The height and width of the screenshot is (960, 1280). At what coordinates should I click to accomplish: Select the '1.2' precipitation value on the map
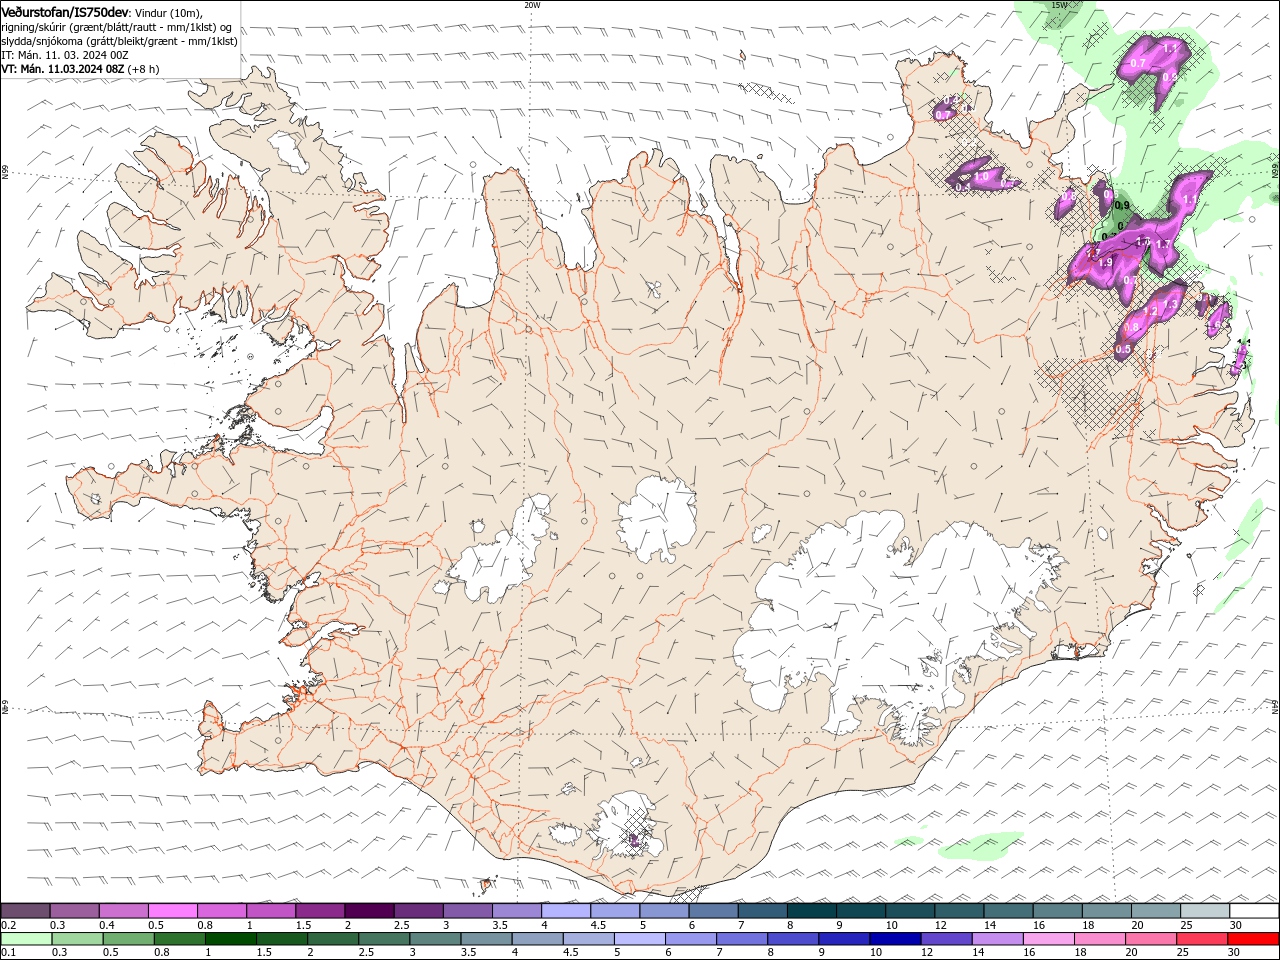coord(1150,312)
